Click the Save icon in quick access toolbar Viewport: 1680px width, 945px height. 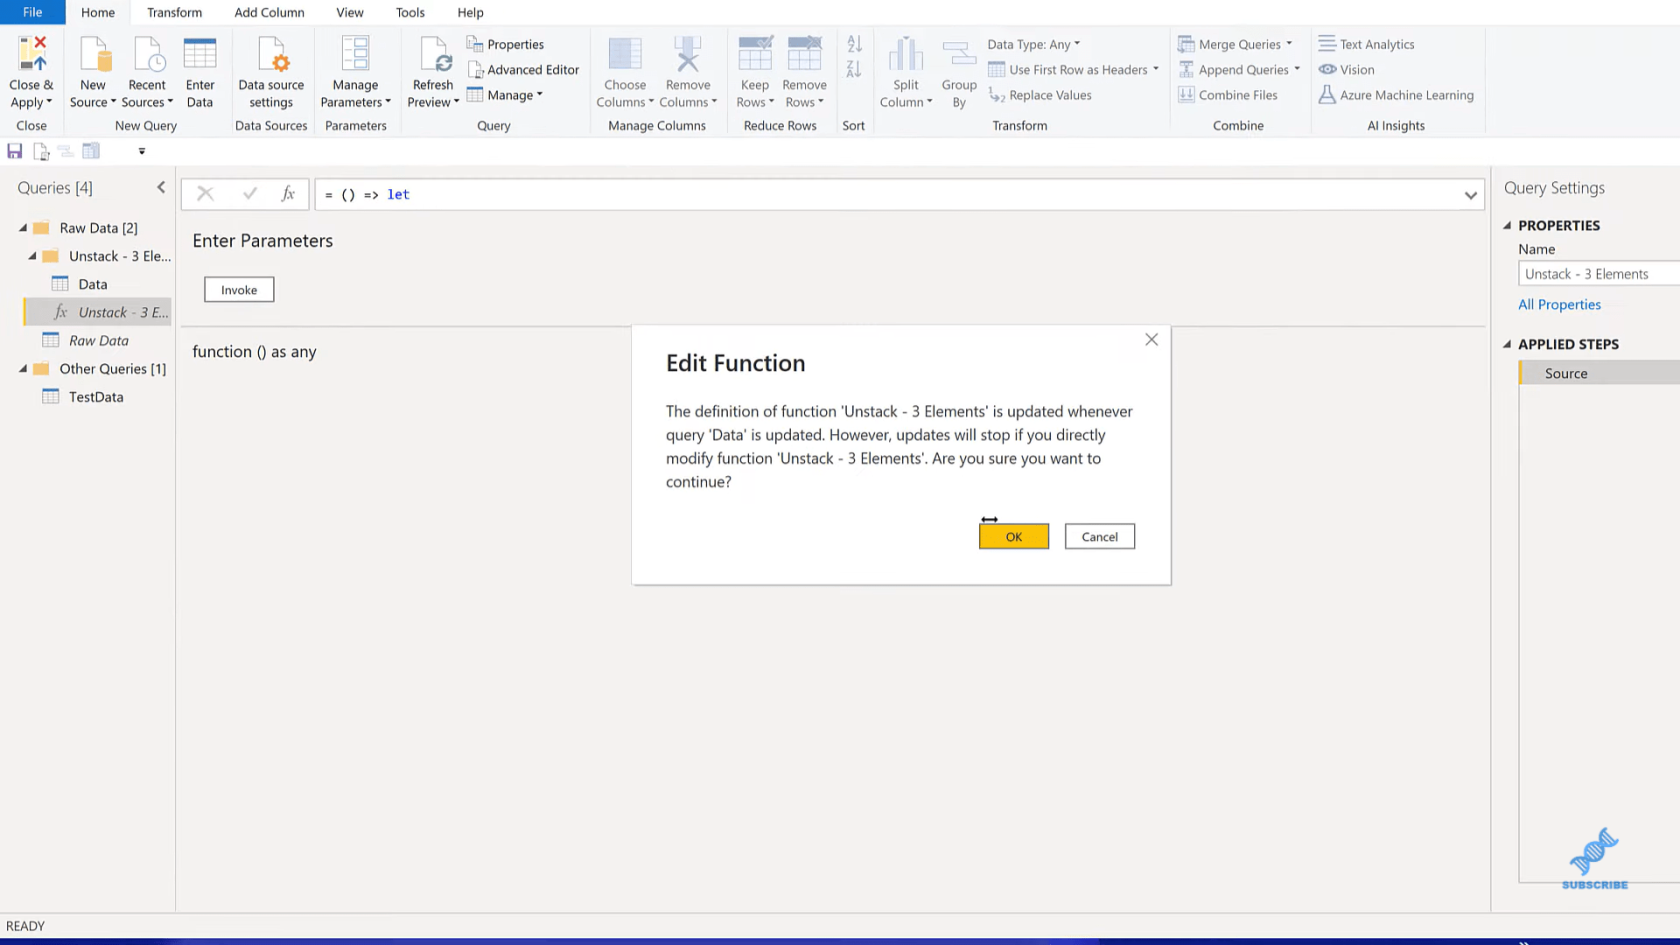15,151
